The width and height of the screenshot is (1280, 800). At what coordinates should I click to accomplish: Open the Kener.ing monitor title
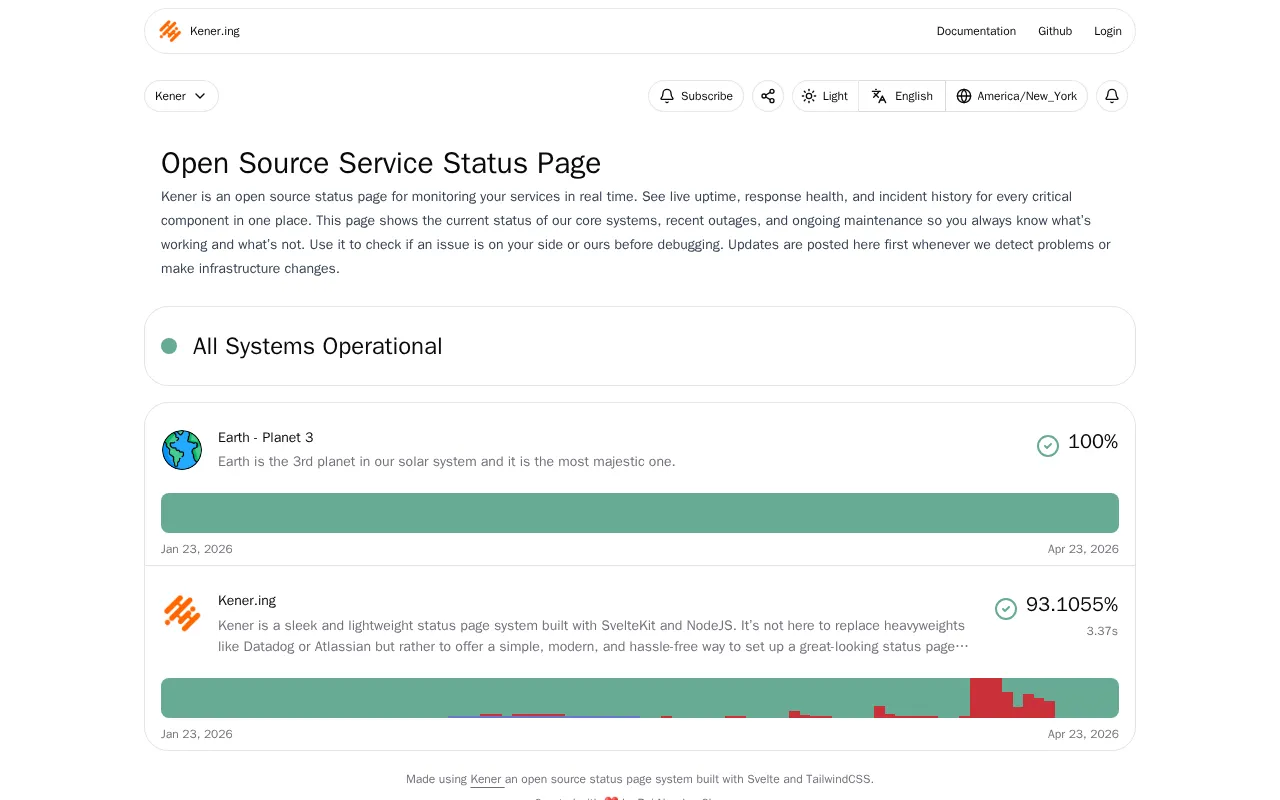pyautogui.click(x=247, y=600)
